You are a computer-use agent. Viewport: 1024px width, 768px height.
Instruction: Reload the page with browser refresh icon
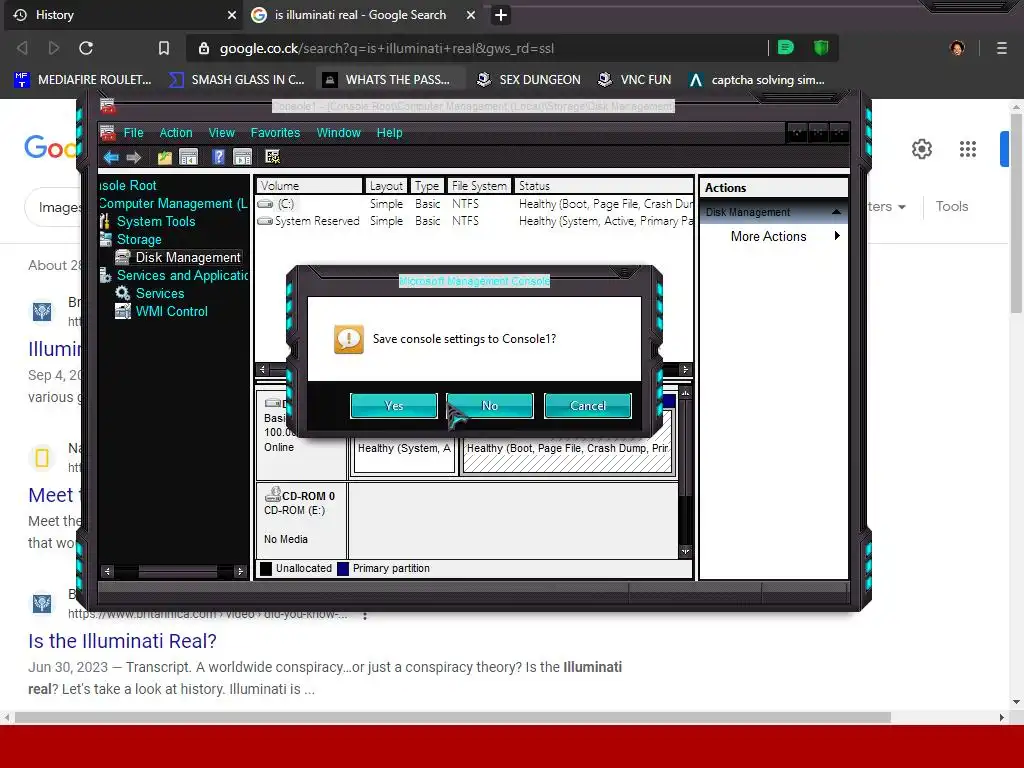click(x=86, y=48)
